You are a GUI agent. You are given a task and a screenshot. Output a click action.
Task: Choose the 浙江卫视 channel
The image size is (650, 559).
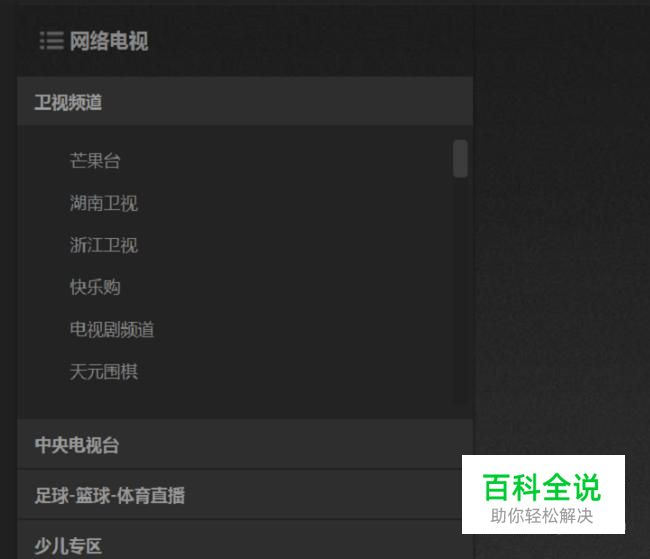[104, 245]
